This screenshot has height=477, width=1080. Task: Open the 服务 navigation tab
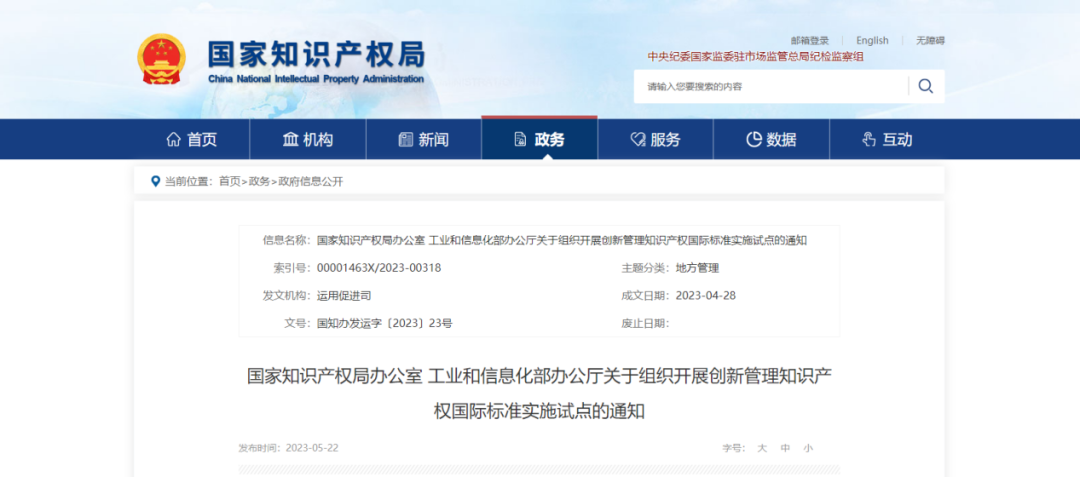point(656,140)
